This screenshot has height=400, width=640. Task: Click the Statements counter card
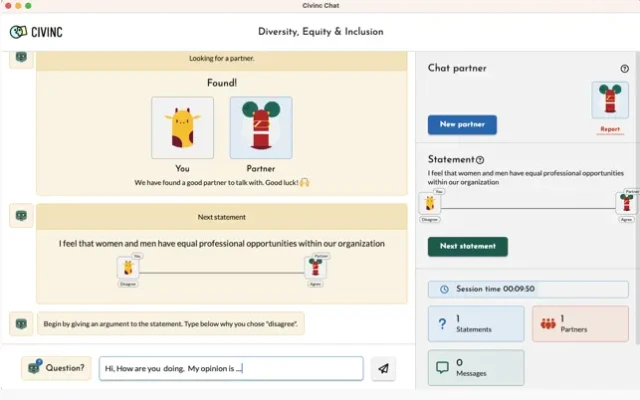475,324
